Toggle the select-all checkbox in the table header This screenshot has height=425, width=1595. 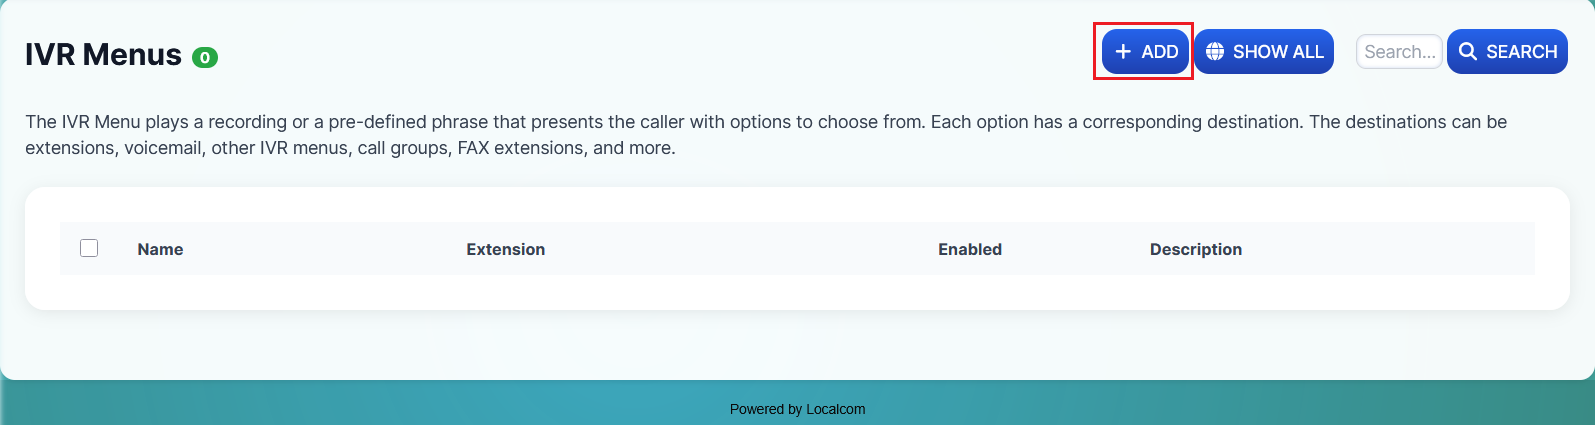tap(89, 248)
